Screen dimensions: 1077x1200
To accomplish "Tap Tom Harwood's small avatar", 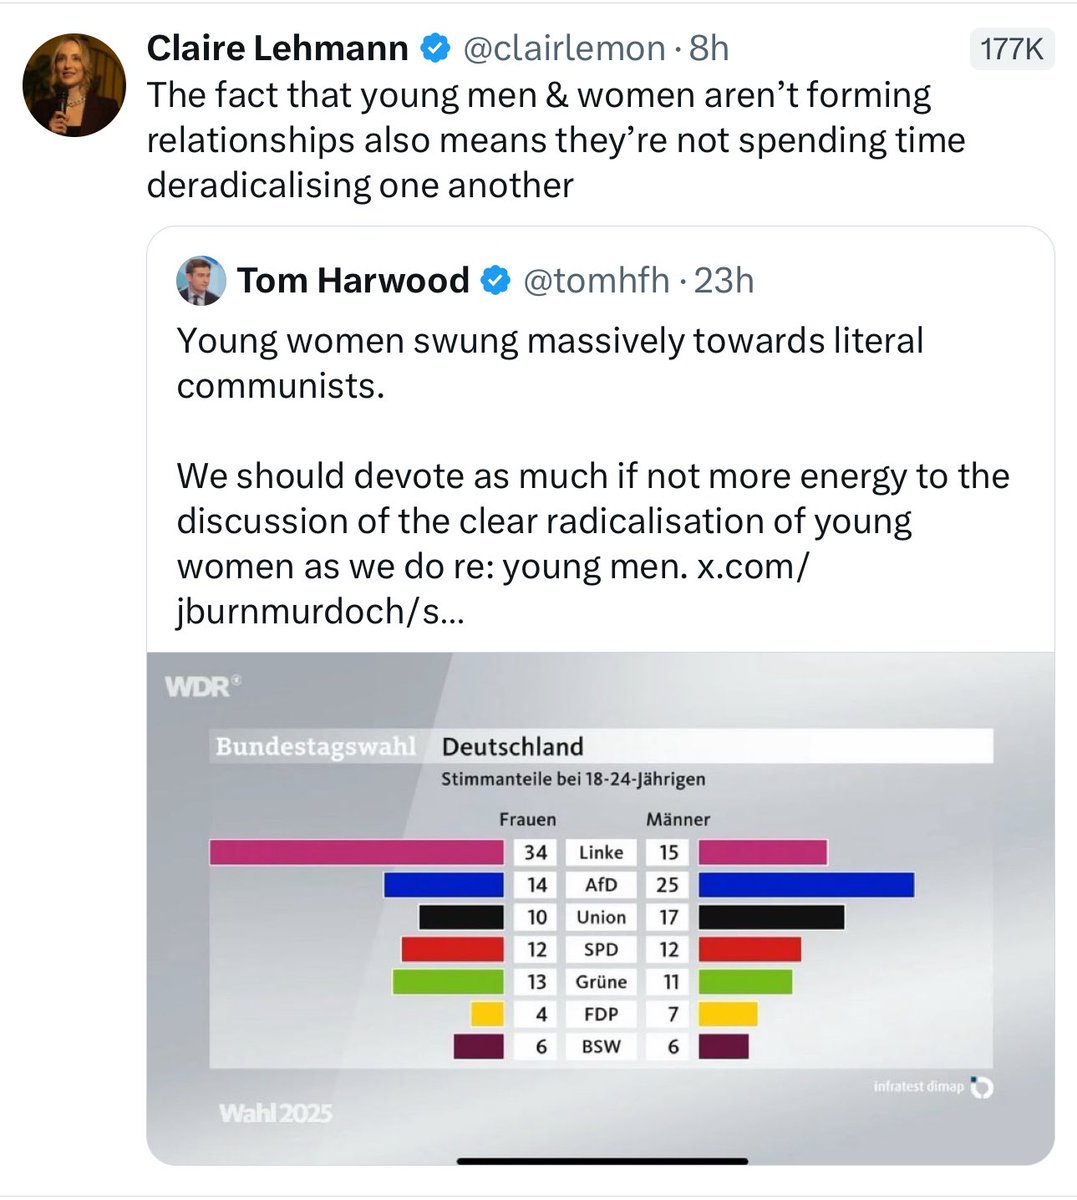I will (201, 280).
